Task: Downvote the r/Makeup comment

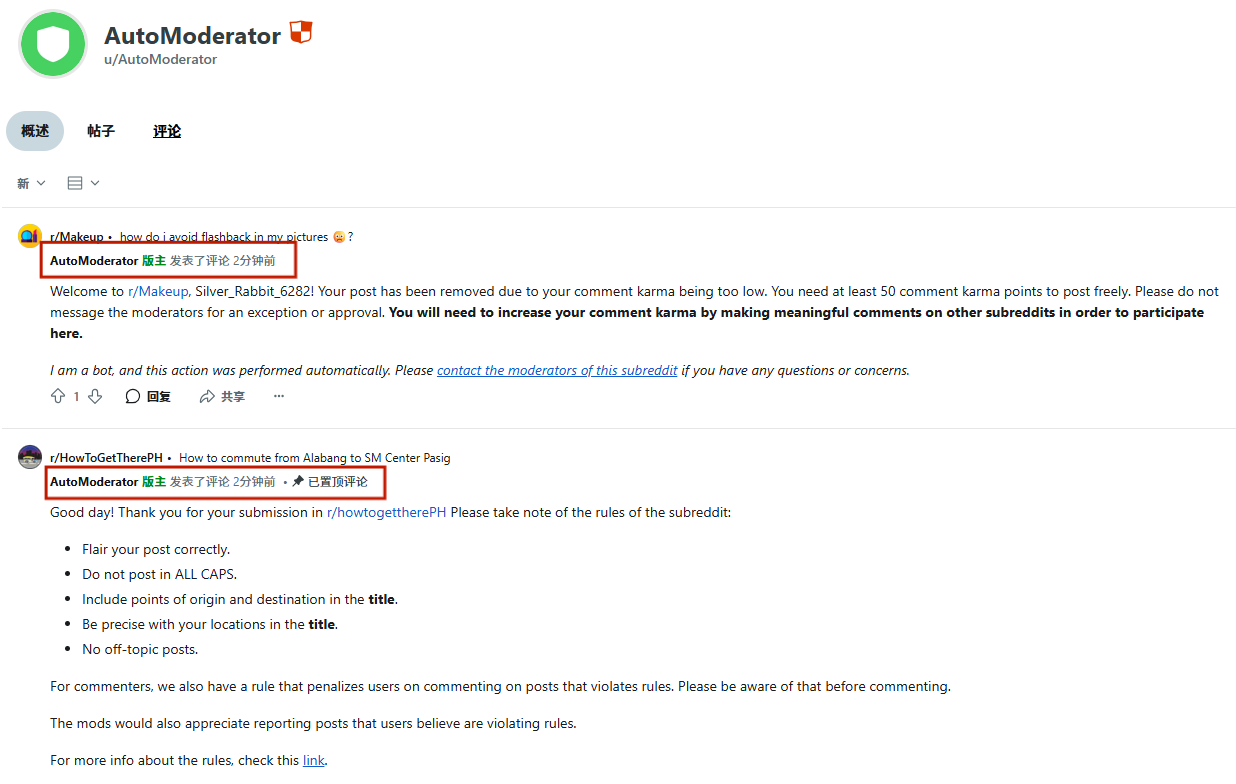Action: 95,397
